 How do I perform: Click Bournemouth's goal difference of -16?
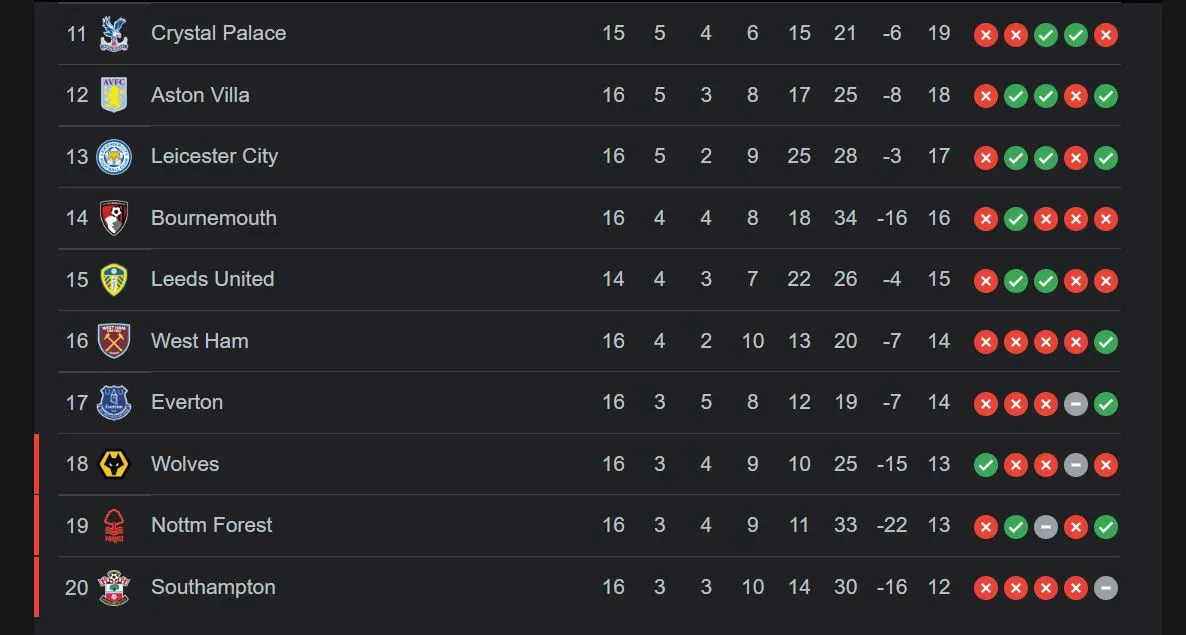point(891,218)
